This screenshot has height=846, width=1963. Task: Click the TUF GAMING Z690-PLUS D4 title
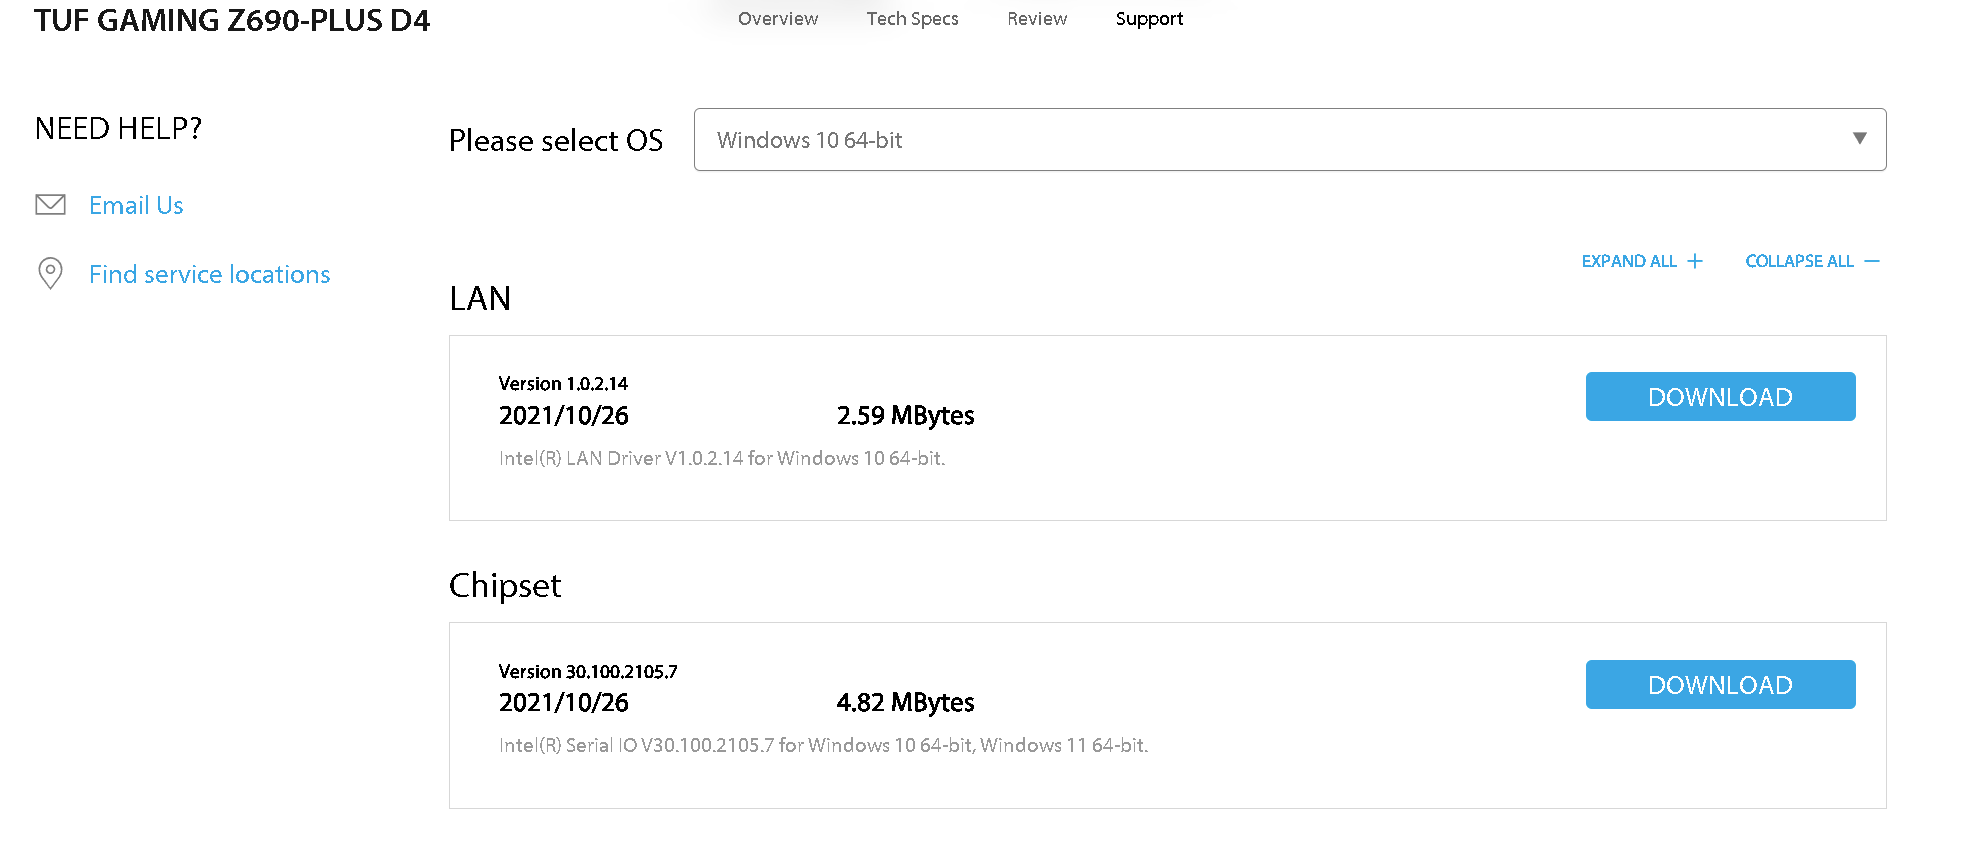232,21
